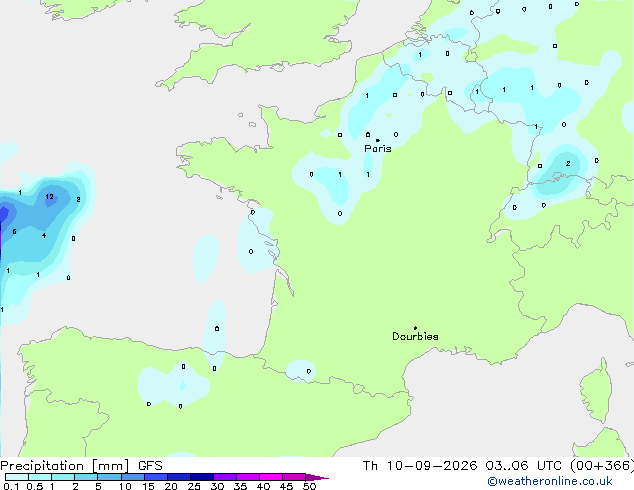634x490 pixels.
Task: Pick the 0.5–1 mm legend swatch
Action: point(40,477)
